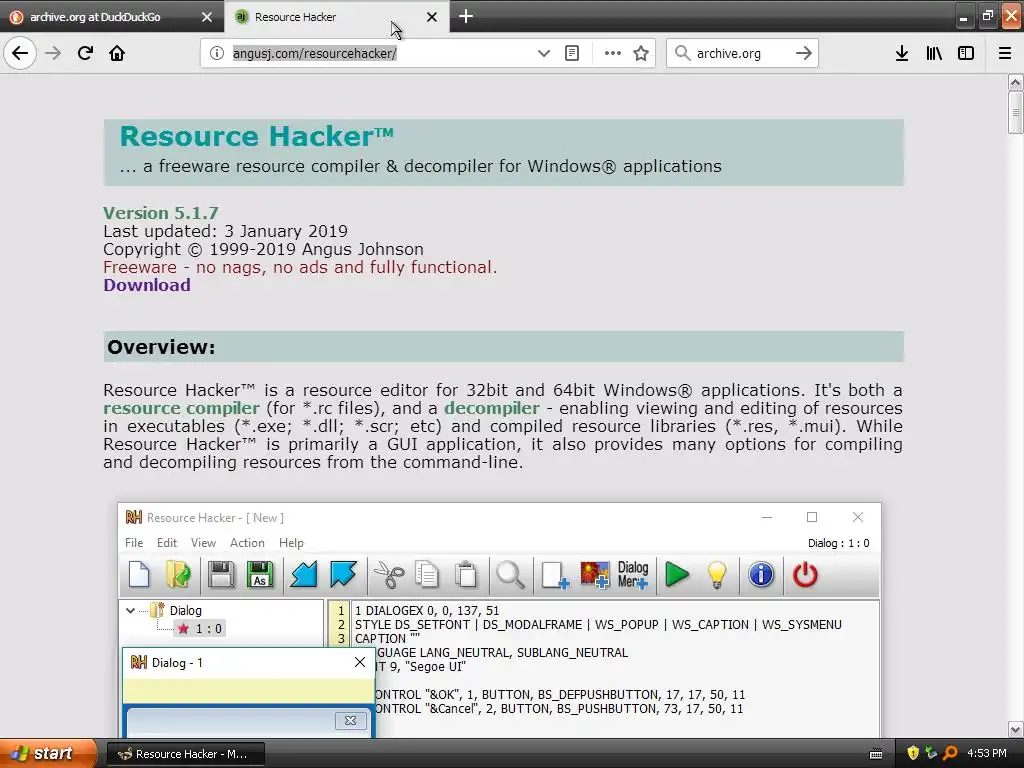Click the magnifier Find icon in screenshot
Screen dimensions: 1024x768
coord(510,575)
